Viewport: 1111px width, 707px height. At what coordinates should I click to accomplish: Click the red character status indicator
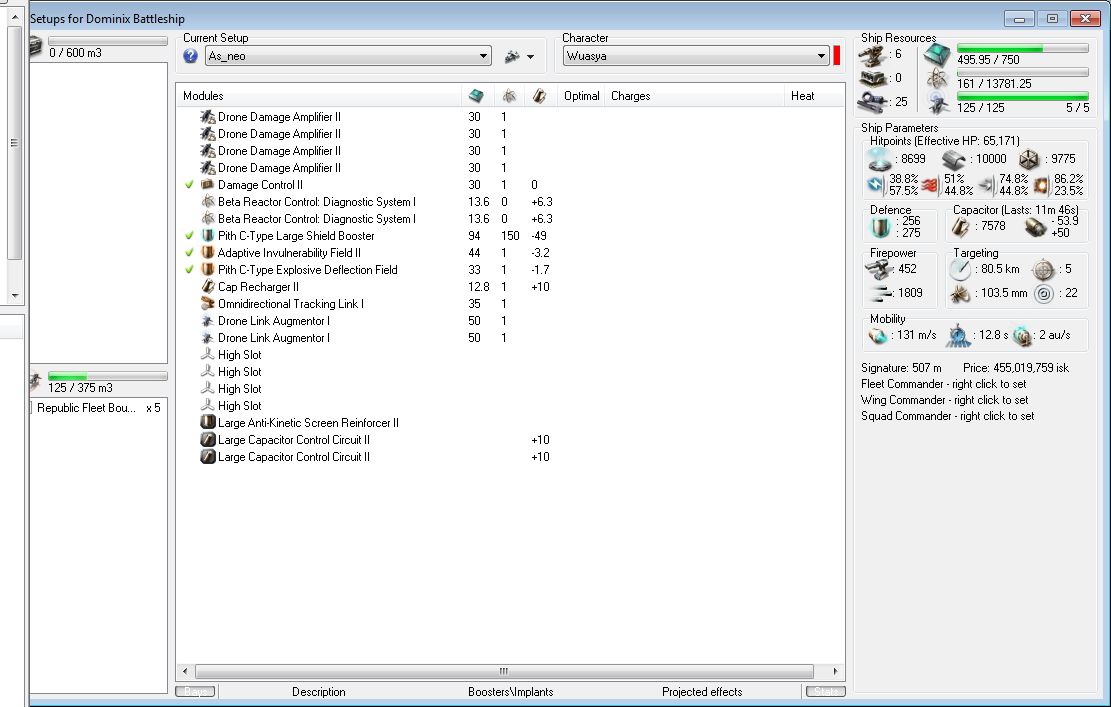pyautogui.click(x=837, y=55)
